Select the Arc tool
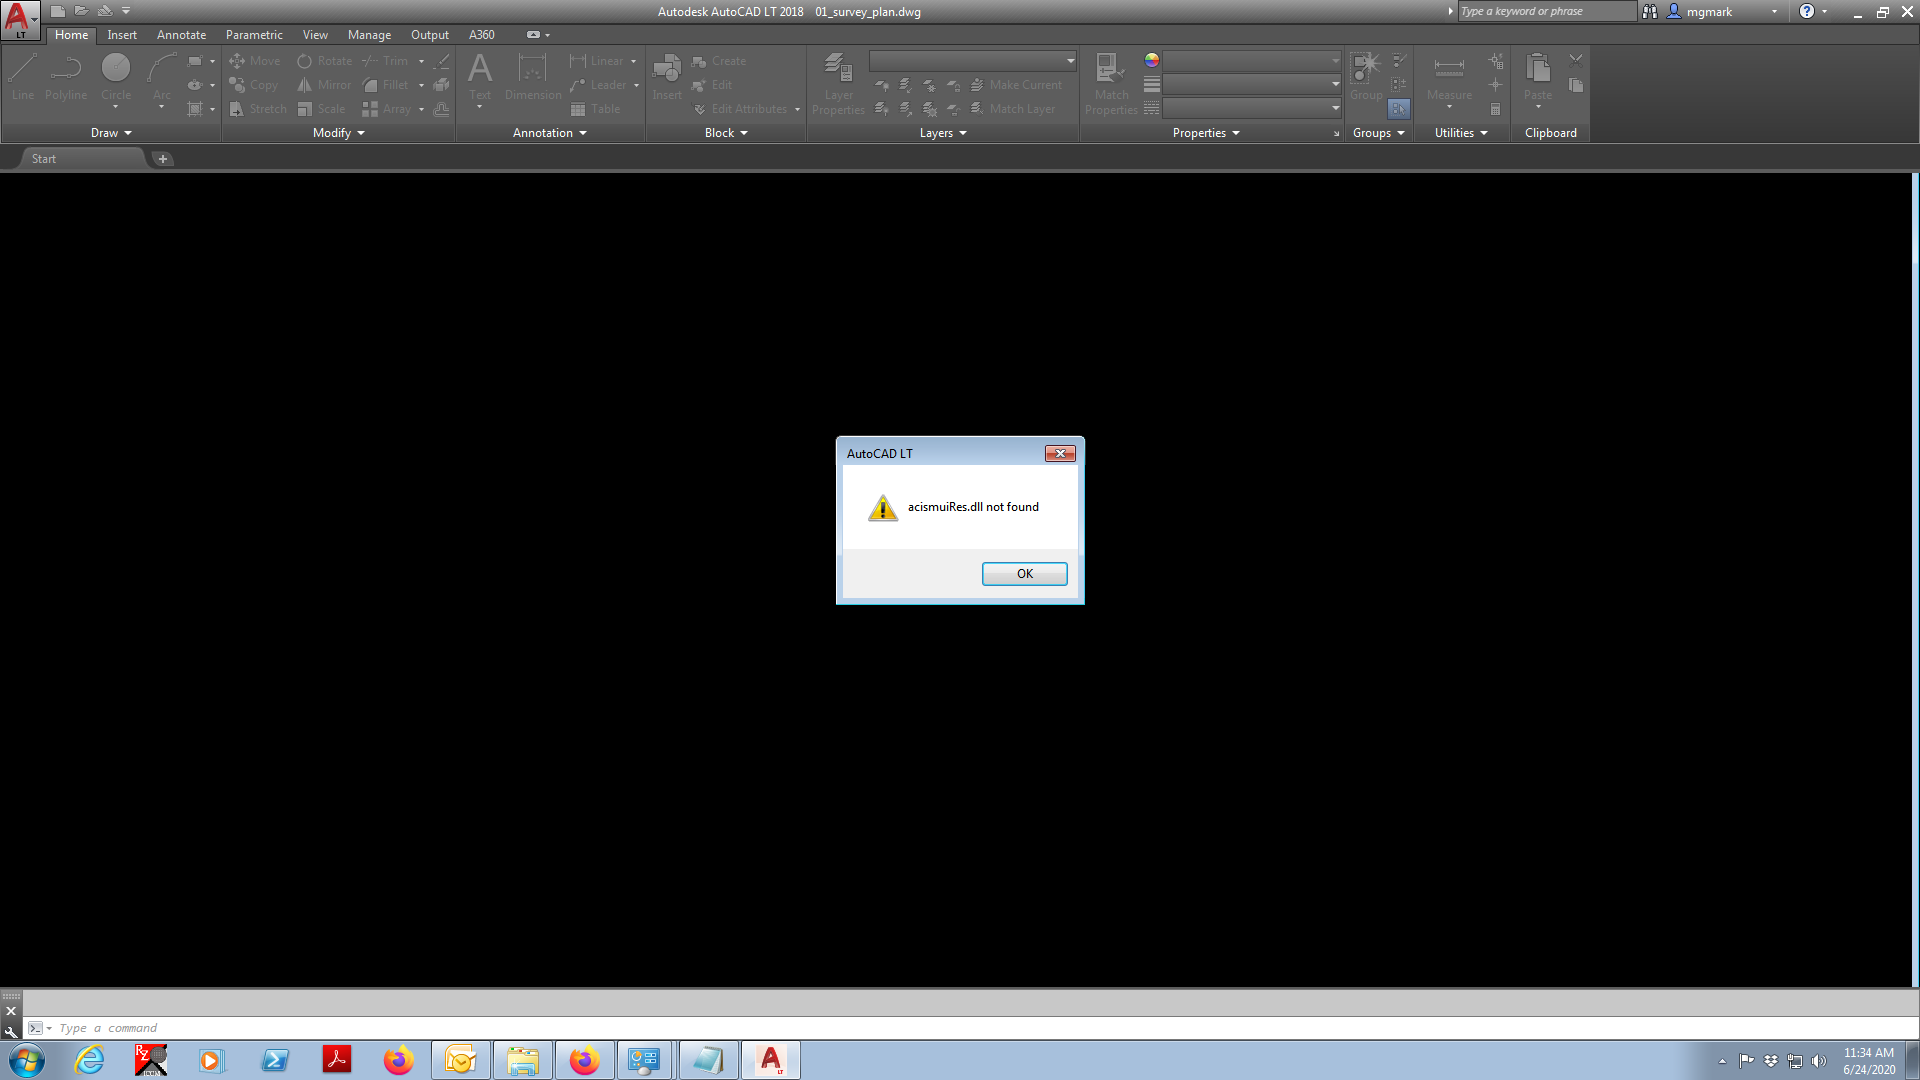Image resolution: width=1920 pixels, height=1080 pixels. tap(162, 77)
